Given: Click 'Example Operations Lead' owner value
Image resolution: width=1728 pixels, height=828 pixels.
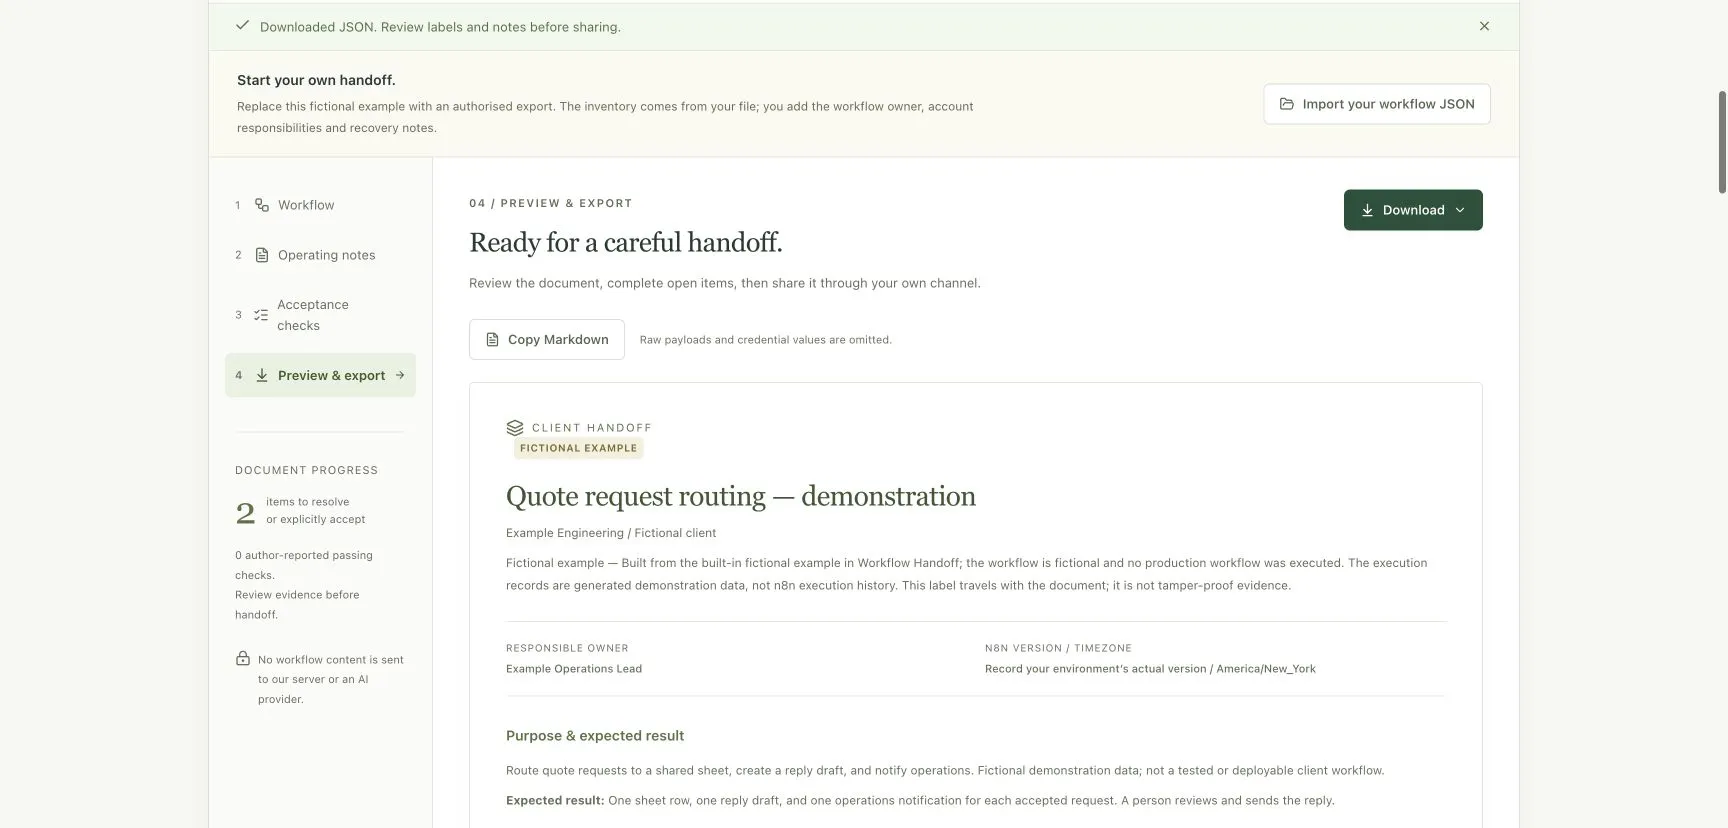Looking at the screenshot, I should point(574,669).
